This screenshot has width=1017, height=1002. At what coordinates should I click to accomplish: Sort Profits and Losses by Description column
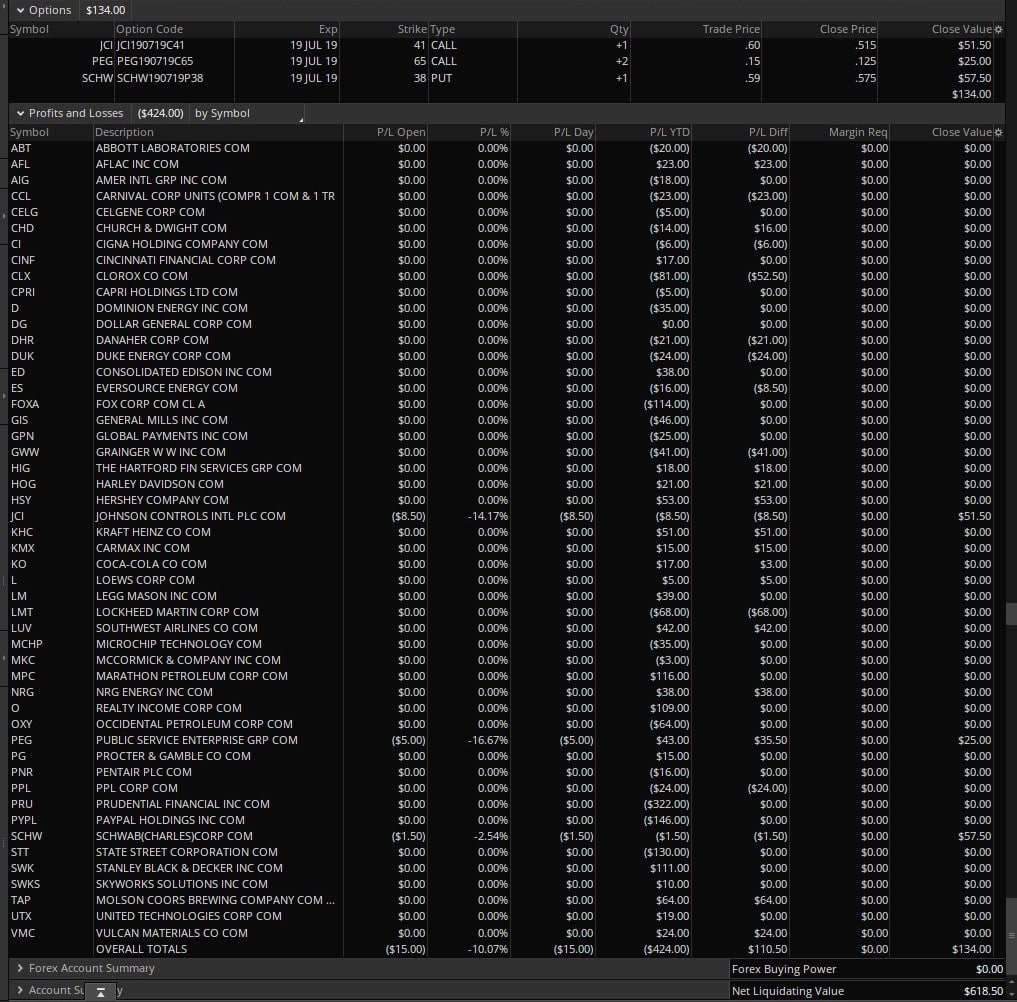point(124,132)
